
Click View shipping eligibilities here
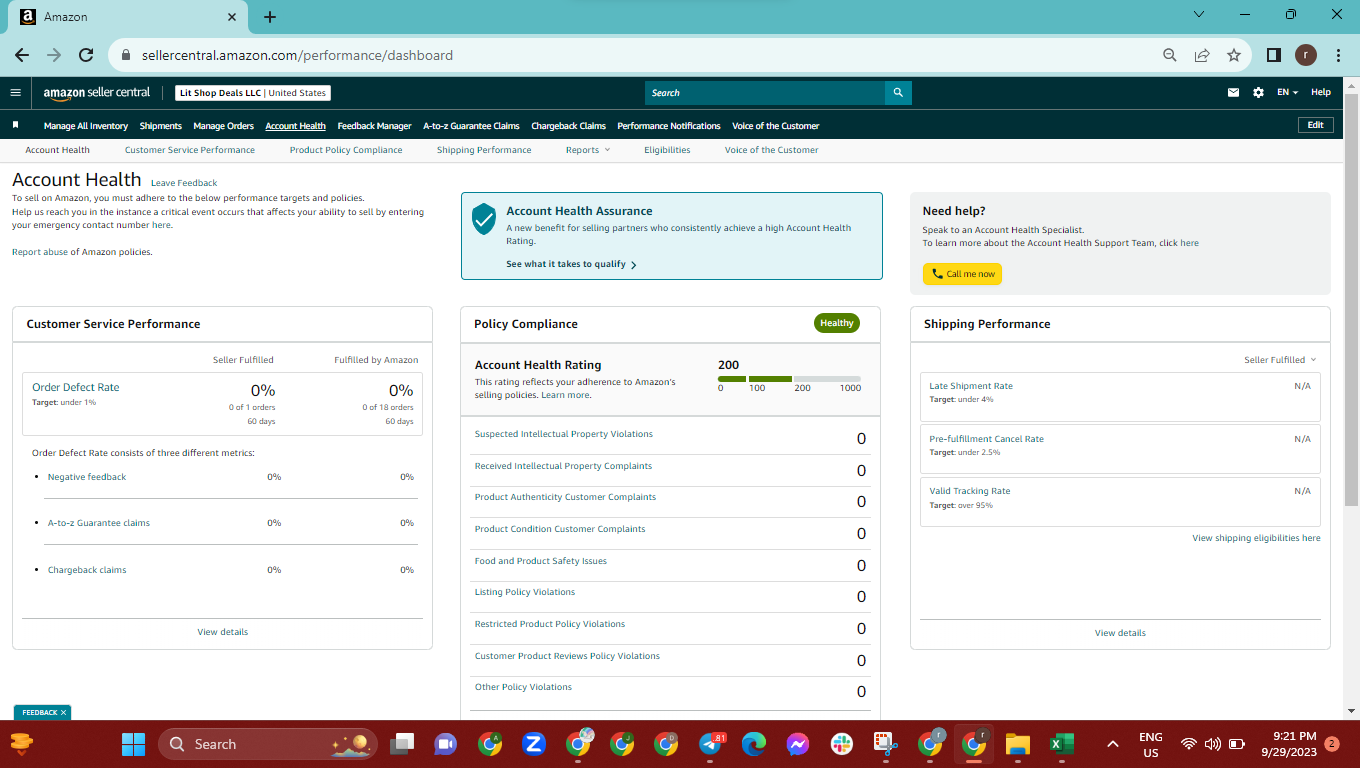point(1256,538)
